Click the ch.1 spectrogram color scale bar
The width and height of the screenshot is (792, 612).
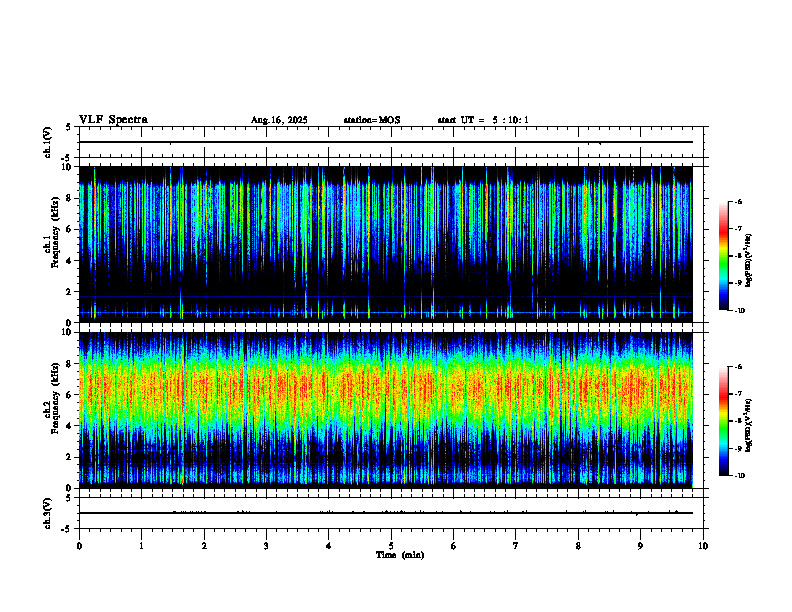tap(723, 256)
